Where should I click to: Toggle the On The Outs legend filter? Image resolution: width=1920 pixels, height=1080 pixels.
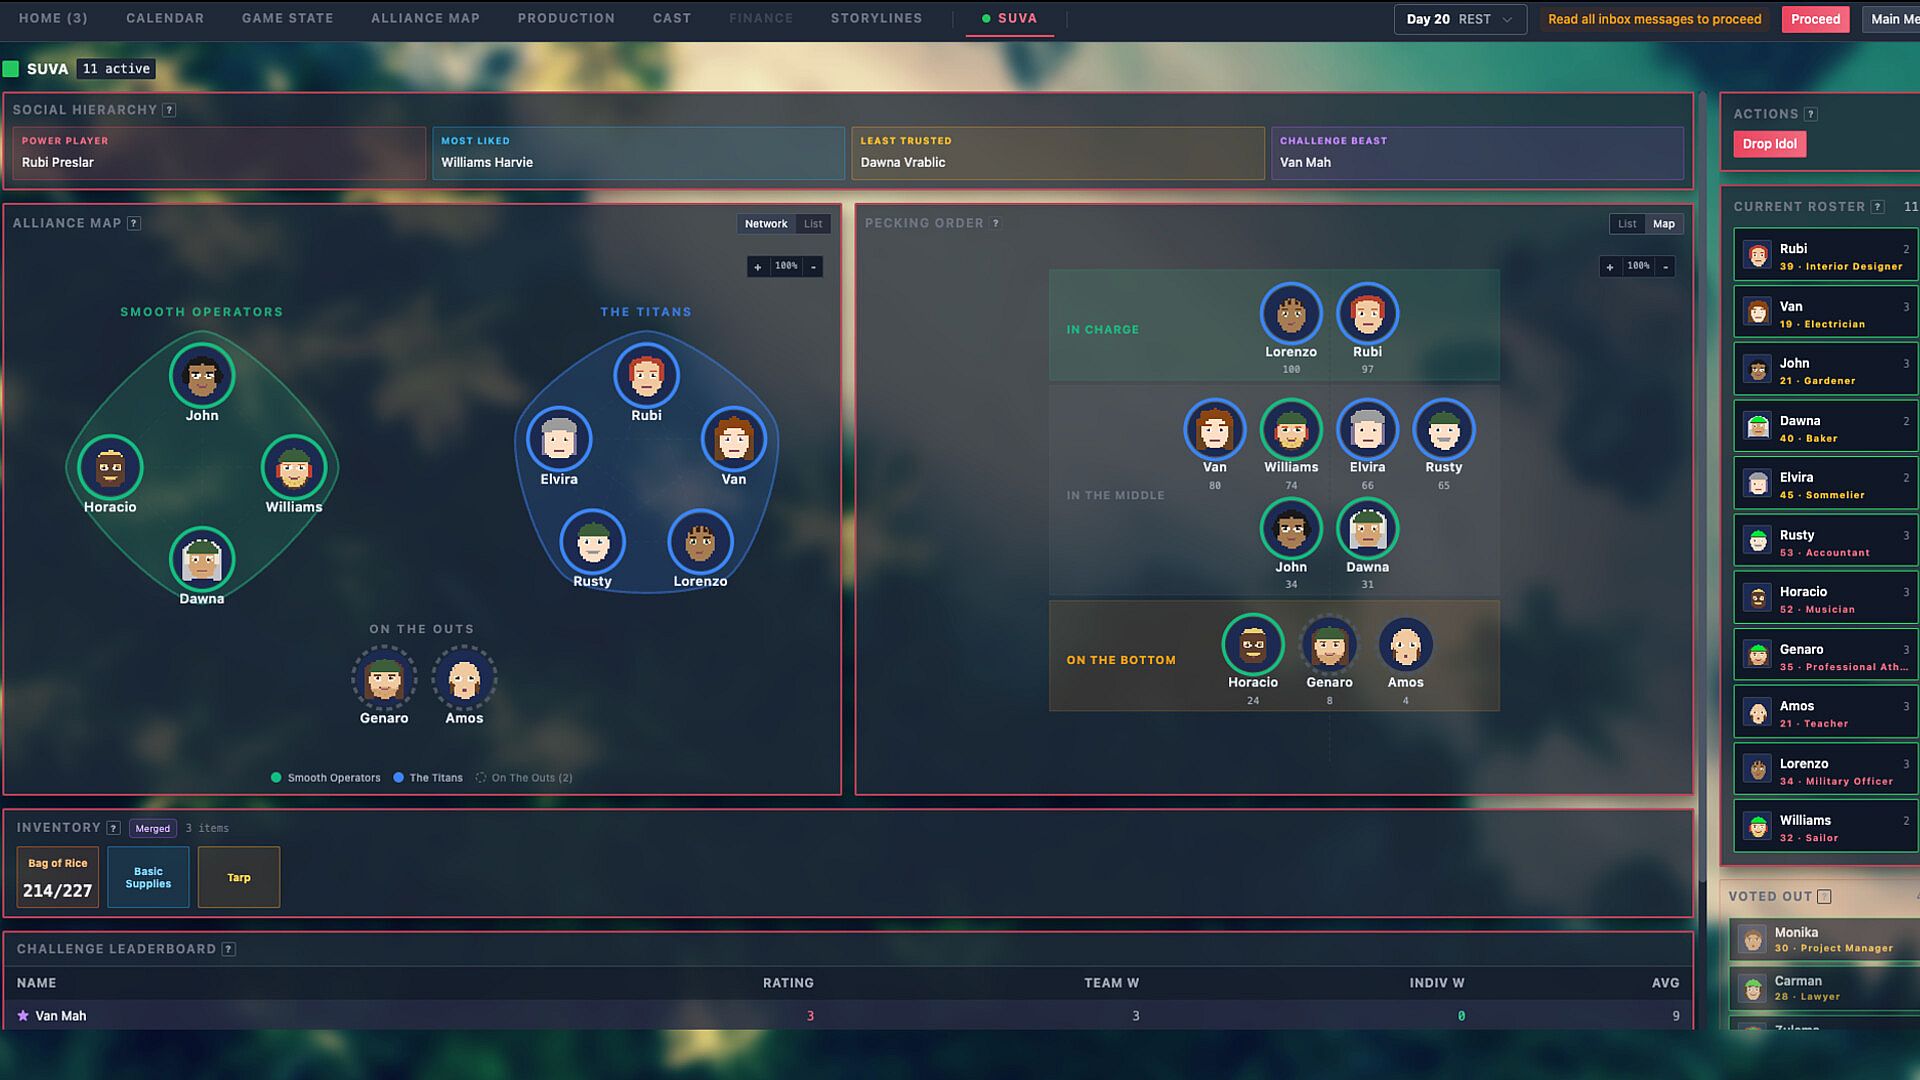pos(523,778)
